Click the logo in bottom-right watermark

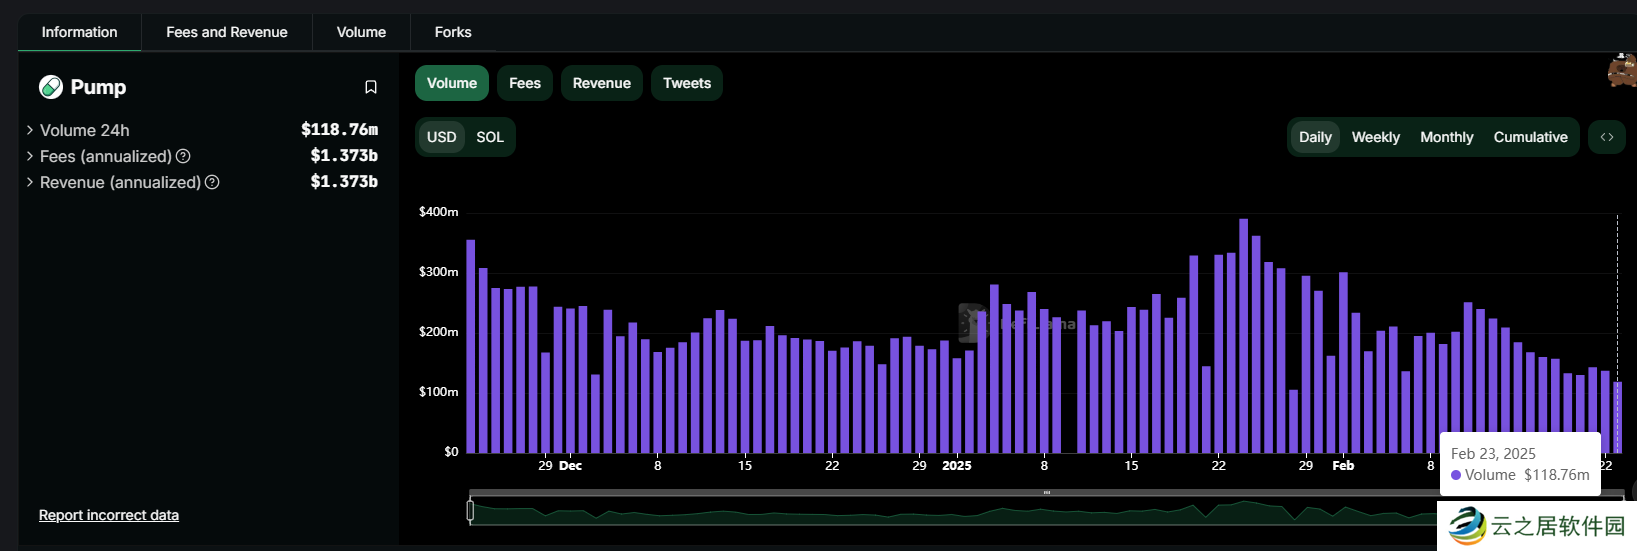coord(1467,526)
